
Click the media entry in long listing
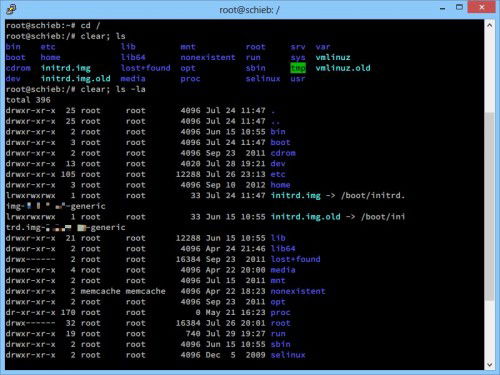click(x=283, y=270)
